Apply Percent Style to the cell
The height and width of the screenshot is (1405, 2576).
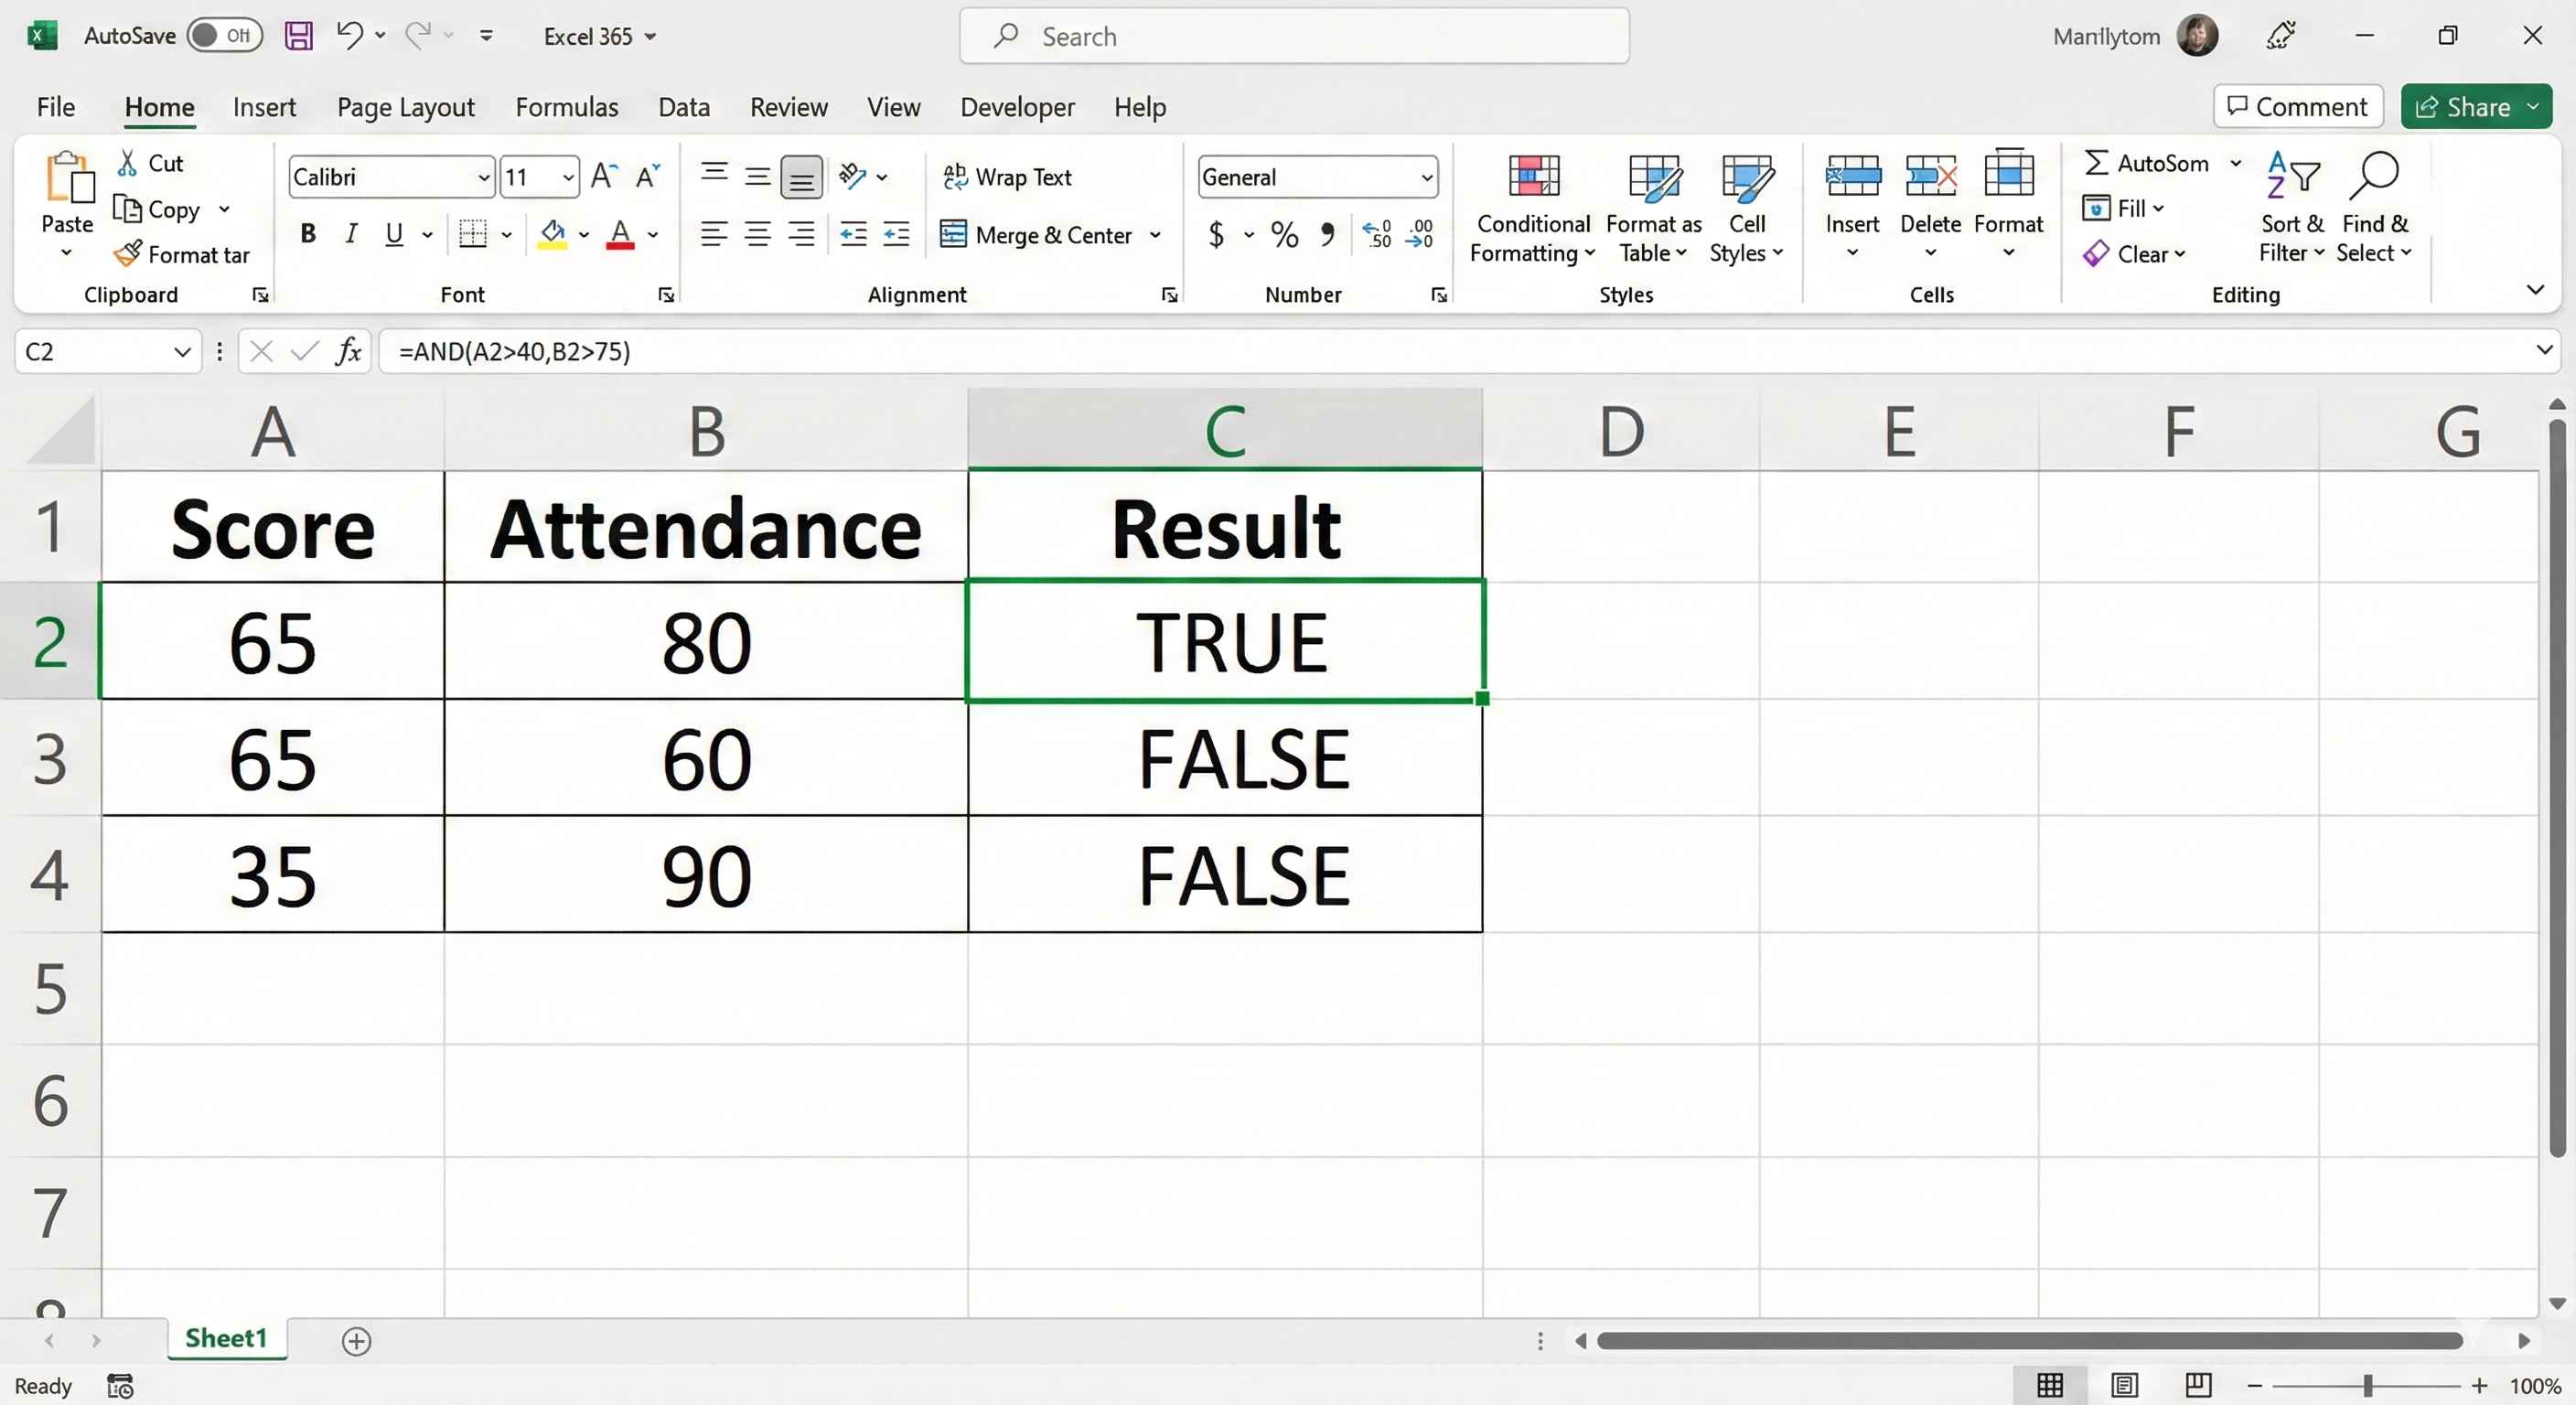[x=1284, y=234]
